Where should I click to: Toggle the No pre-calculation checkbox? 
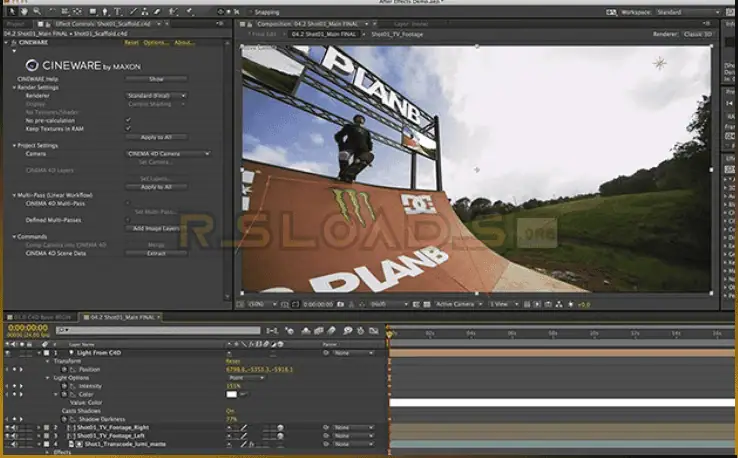(128, 121)
